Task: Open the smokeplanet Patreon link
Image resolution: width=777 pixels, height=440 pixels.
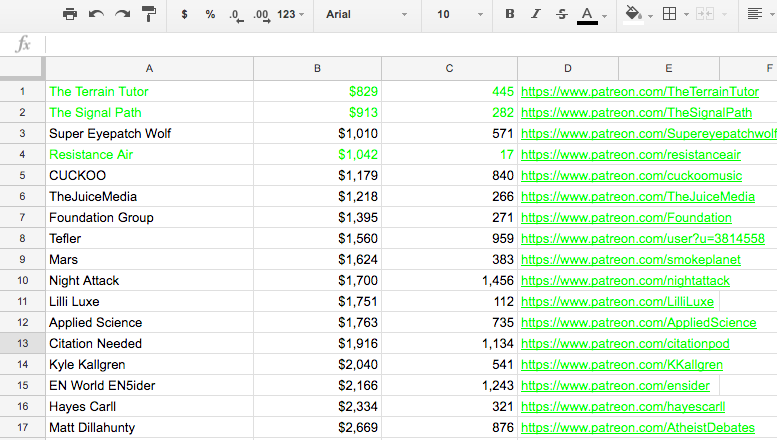Action: (631, 260)
